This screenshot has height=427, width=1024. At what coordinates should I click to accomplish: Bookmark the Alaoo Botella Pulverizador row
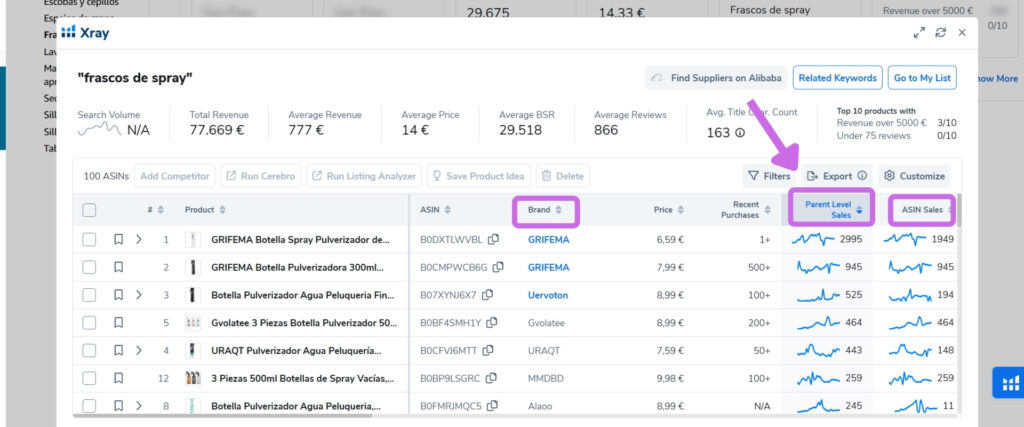(x=118, y=406)
